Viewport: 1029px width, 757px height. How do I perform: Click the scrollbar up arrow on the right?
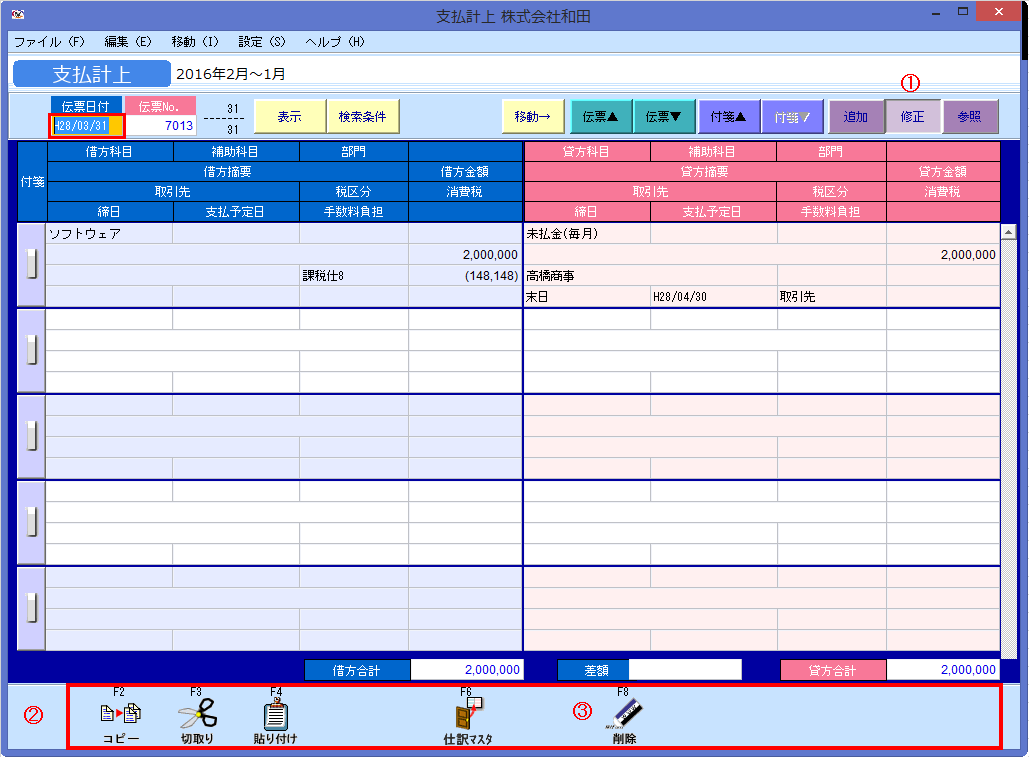pos(1010,230)
